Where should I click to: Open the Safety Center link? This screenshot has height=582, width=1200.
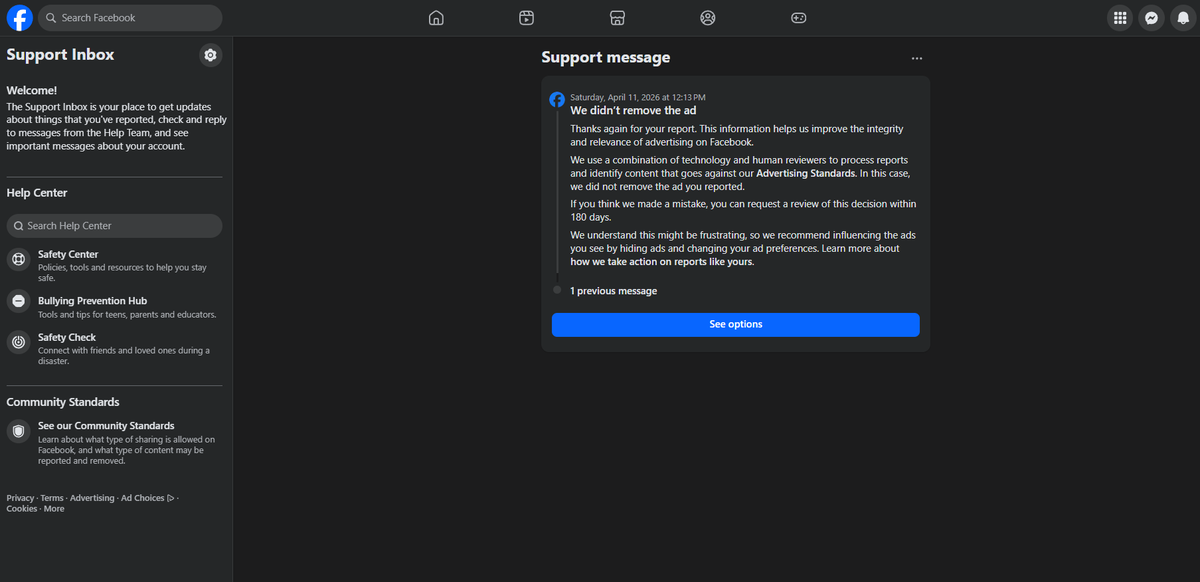tap(68, 254)
